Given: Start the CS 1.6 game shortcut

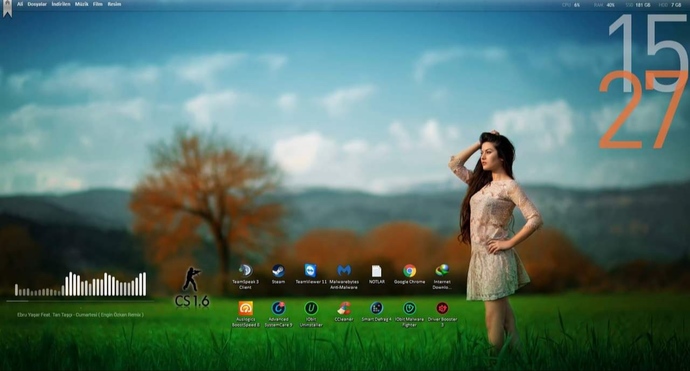Looking at the screenshot, I should pyautogui.click(x=192, y=287).
